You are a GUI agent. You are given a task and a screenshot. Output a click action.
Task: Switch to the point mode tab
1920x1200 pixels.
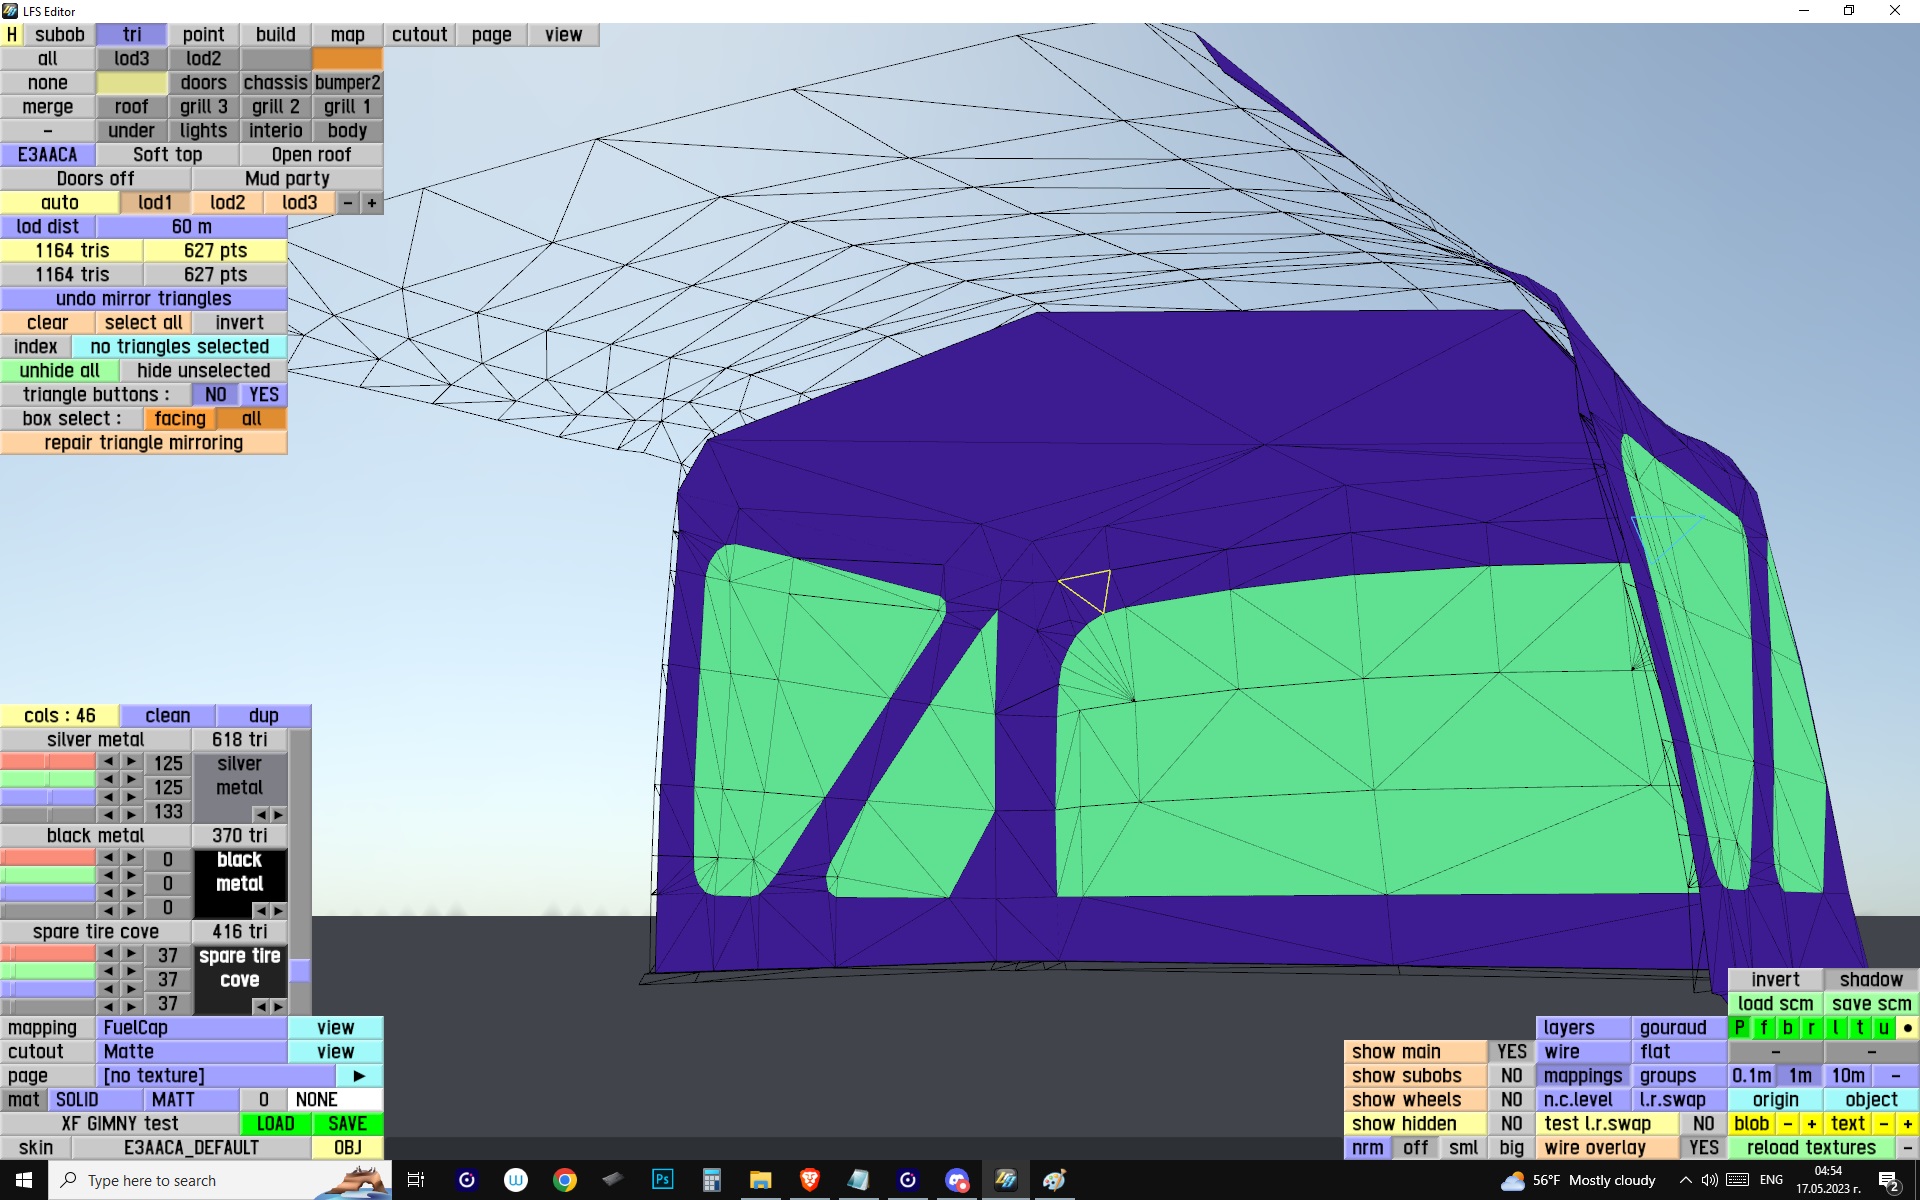(203, 35)
